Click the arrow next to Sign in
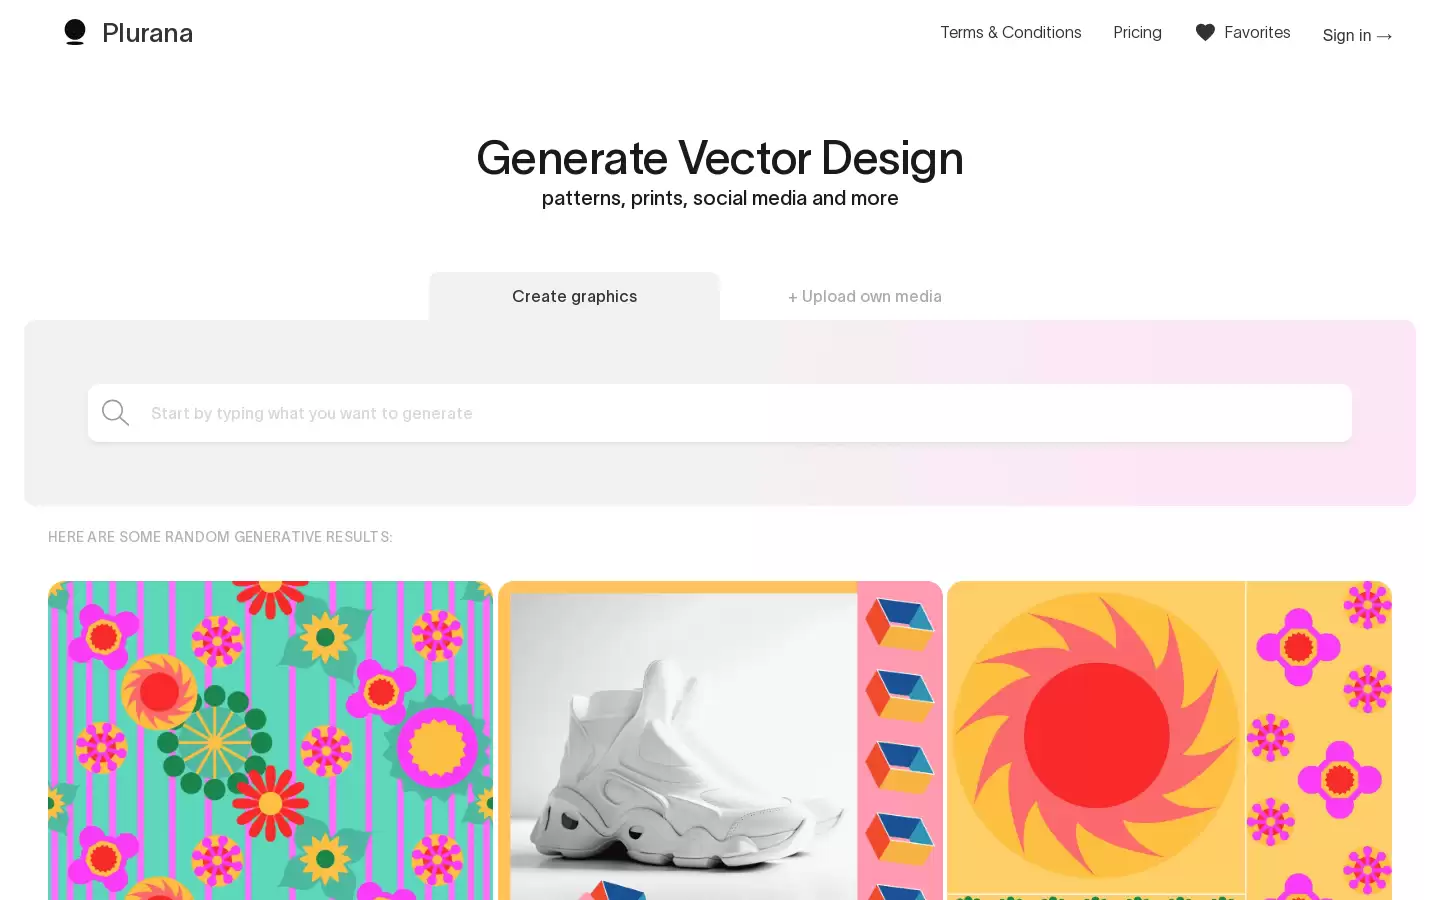Viewport: 1440px width, 900px height. pyautogui.click(x=1385, y=36)
